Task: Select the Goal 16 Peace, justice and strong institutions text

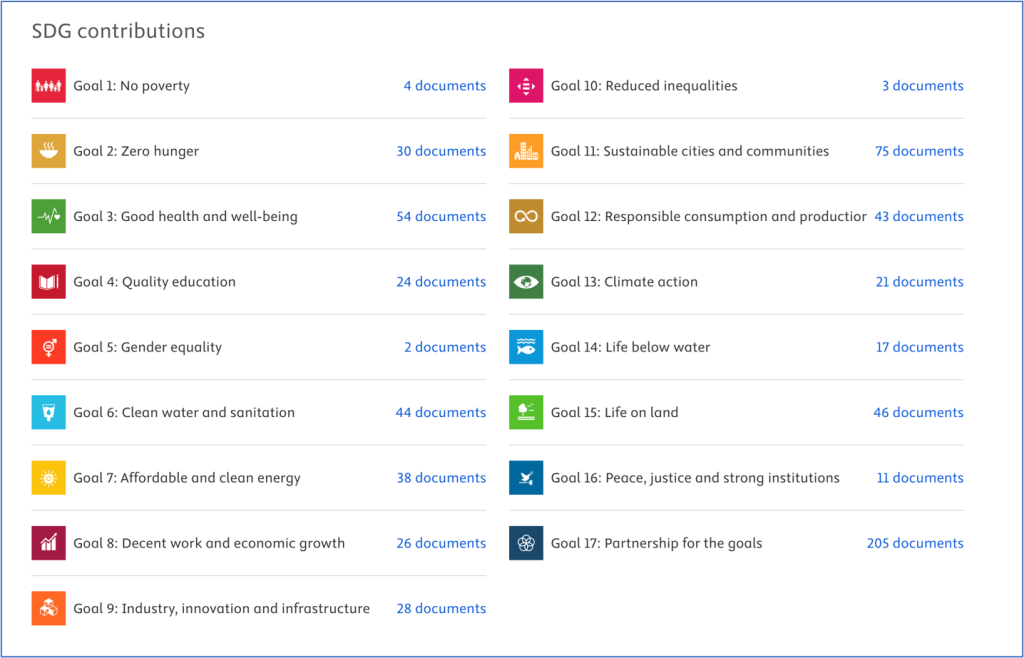Action: point(695,478)
